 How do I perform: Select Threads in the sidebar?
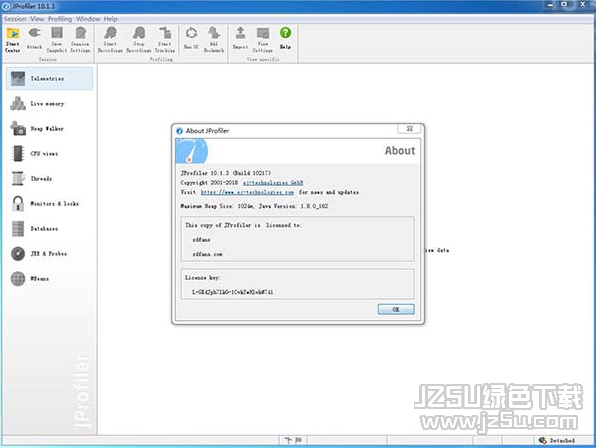click(49, 178)
